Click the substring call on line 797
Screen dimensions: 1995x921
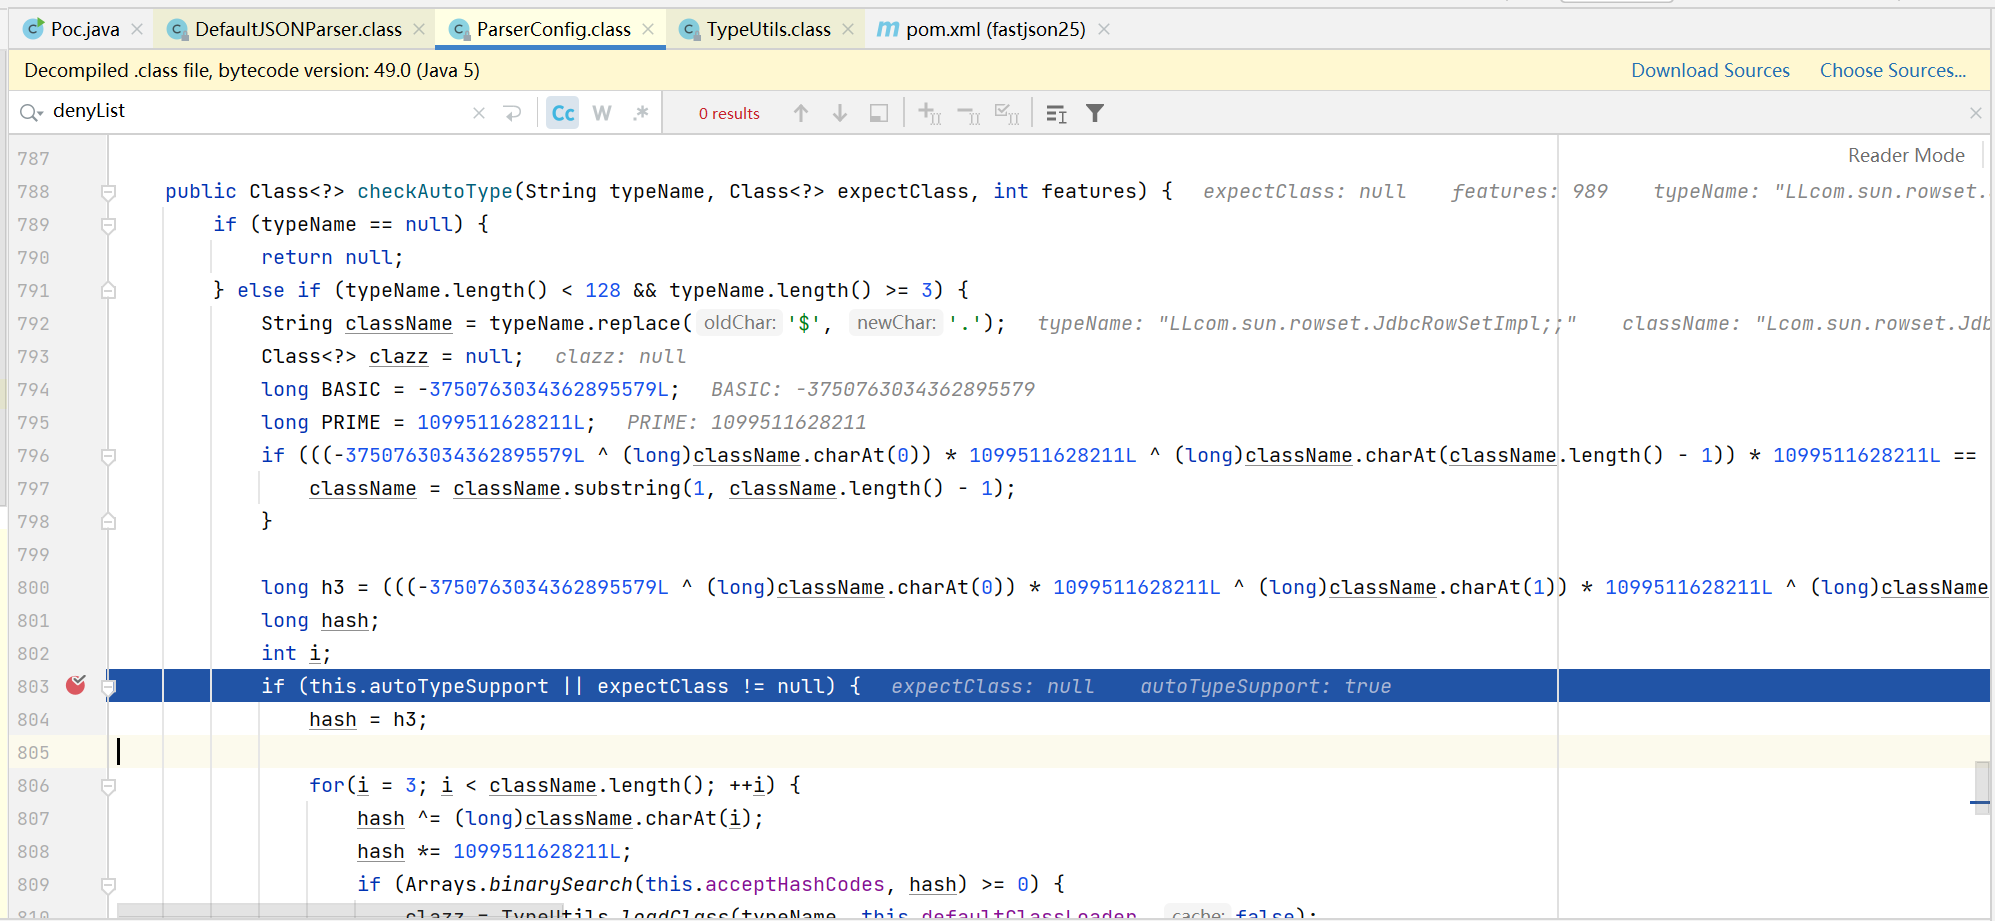(626, 488)
